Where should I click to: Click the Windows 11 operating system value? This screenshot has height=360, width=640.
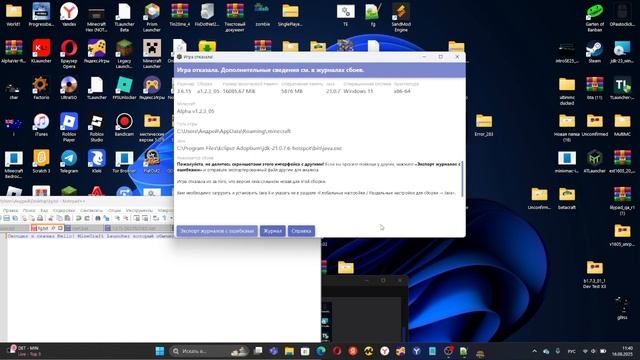coord(358,91)
